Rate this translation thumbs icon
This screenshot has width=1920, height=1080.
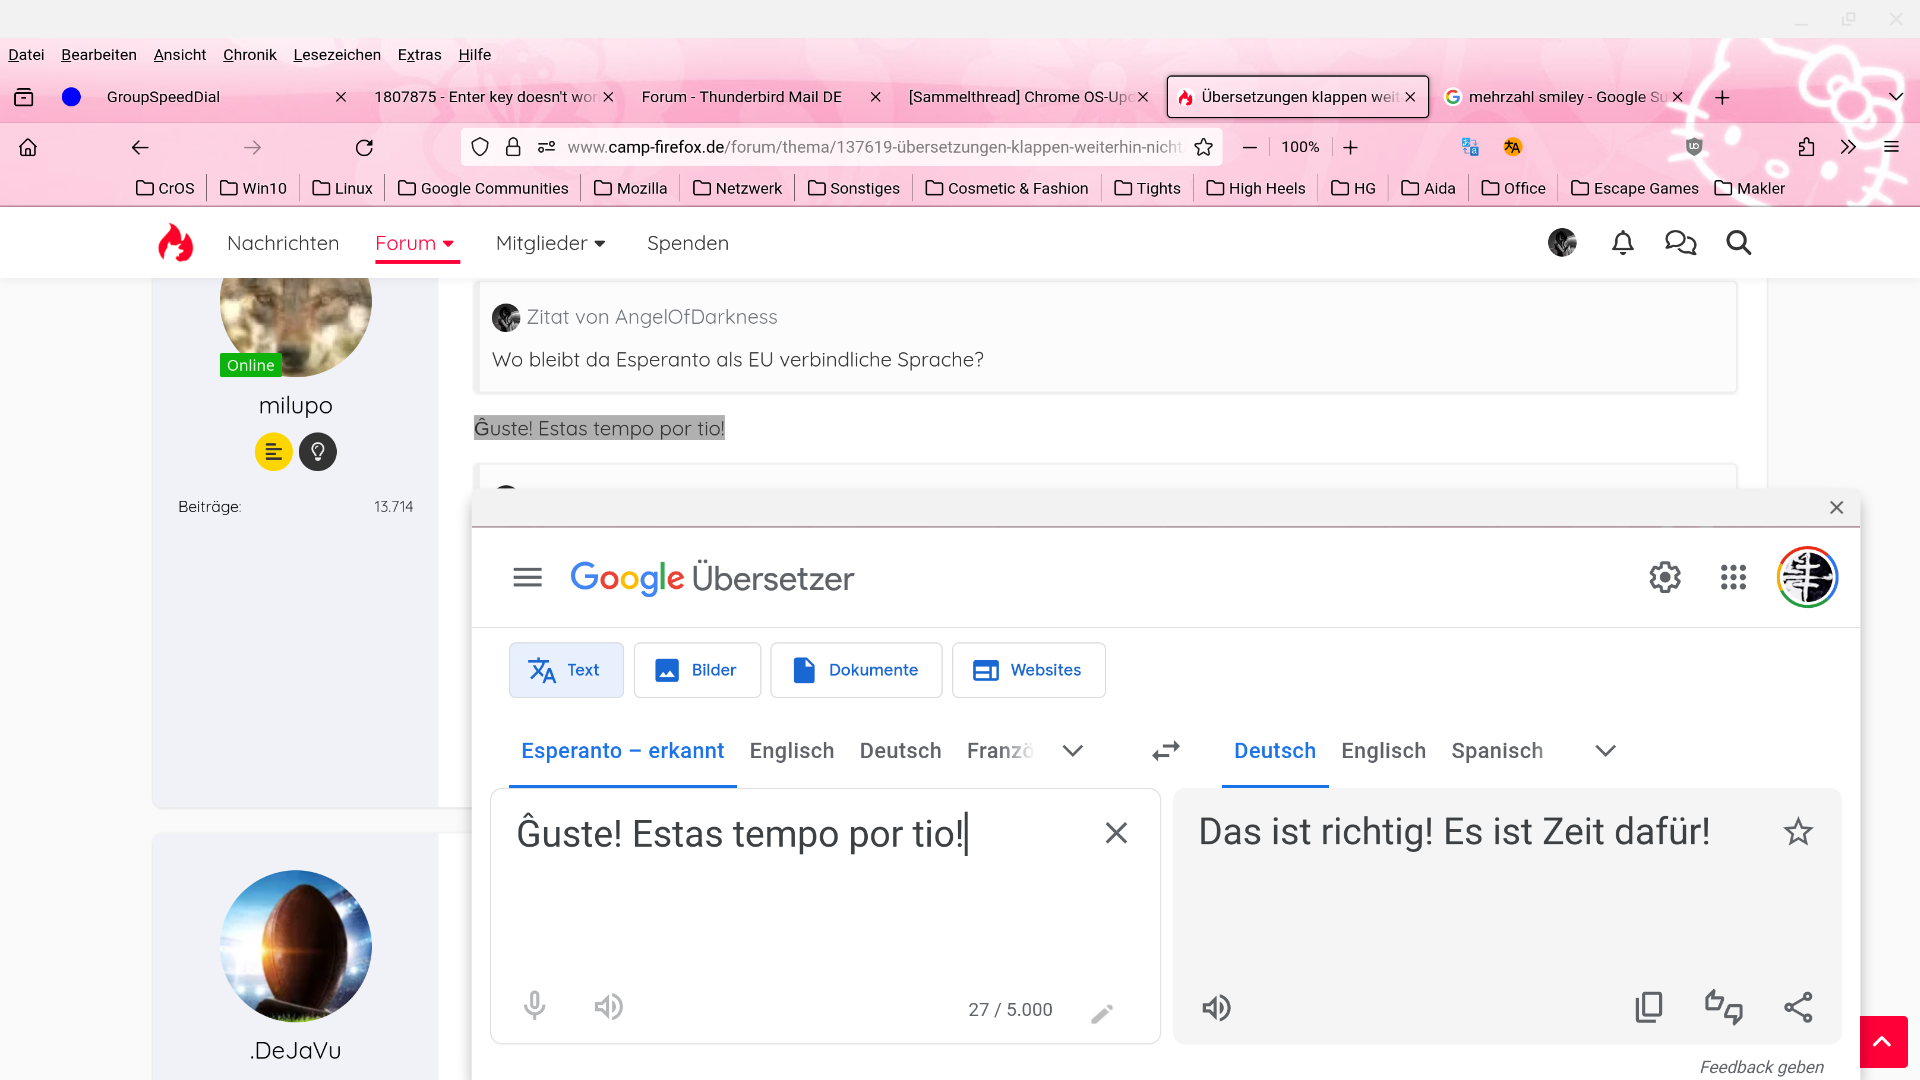pos(1724,1007)
